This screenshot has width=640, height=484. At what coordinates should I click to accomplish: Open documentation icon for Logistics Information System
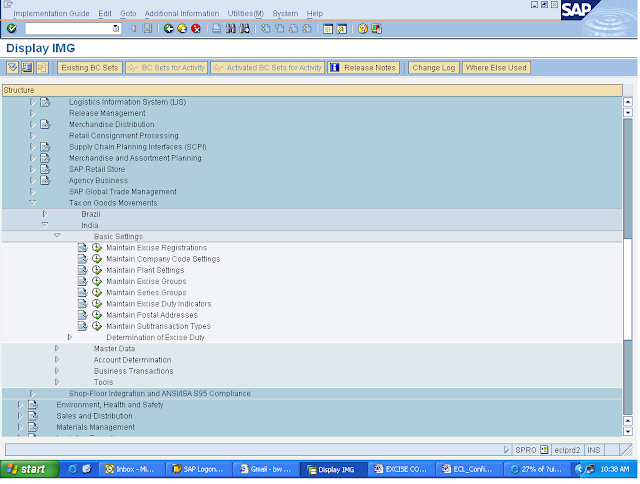(45, 102)
